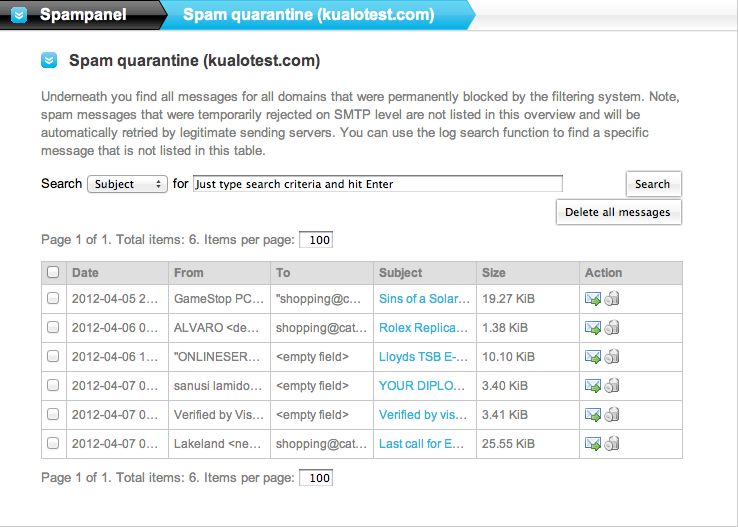Release the Lloyds TSB message
This screenshot has width=738, height=527.
pos(593,357)
